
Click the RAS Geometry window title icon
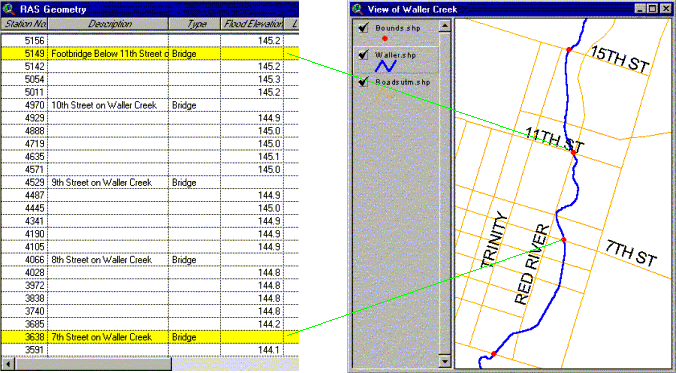pos(8,9)
